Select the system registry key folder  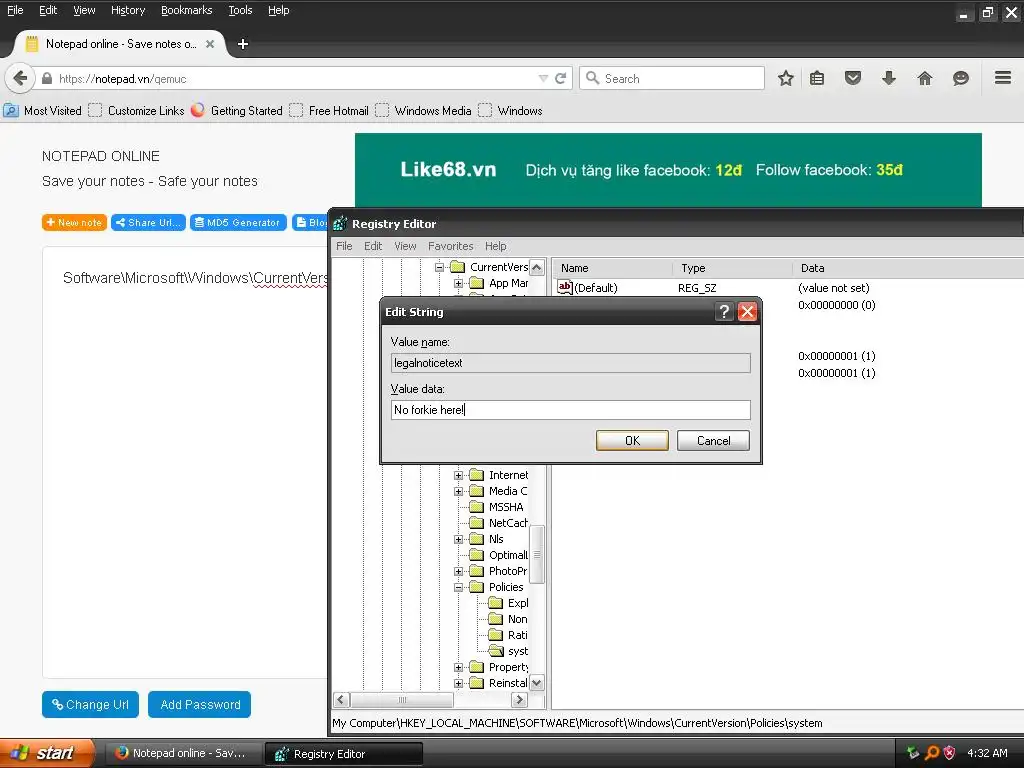pos(509,651)
